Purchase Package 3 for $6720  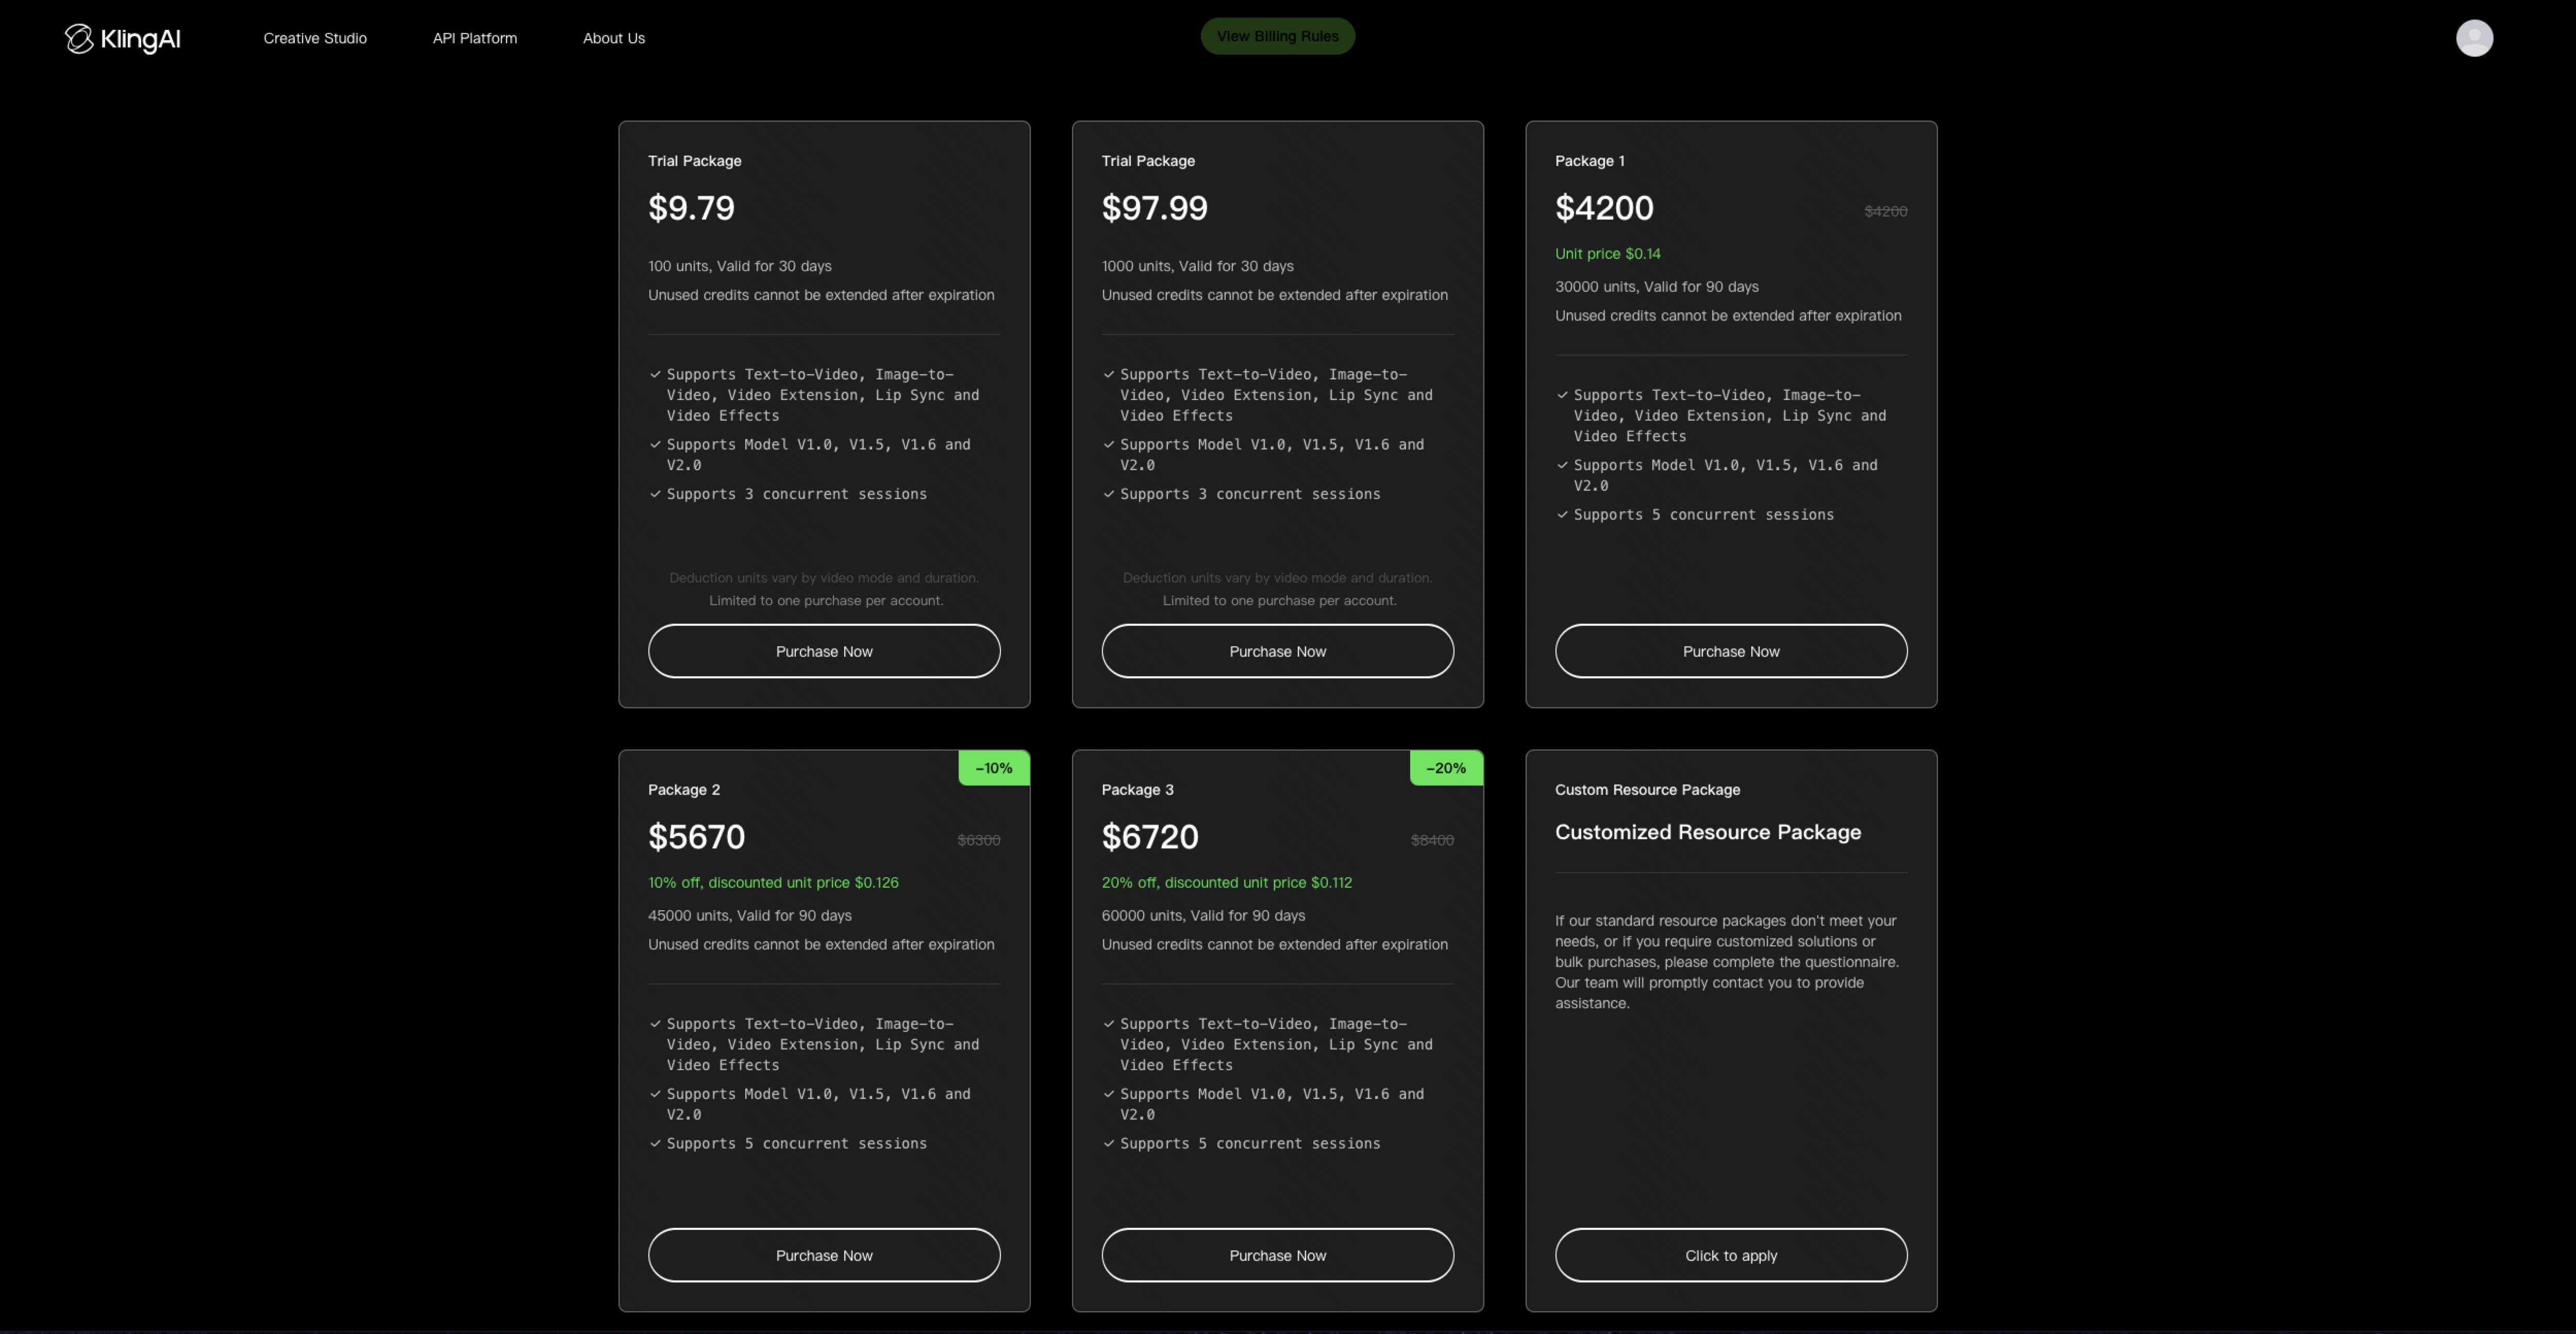1277,1255
